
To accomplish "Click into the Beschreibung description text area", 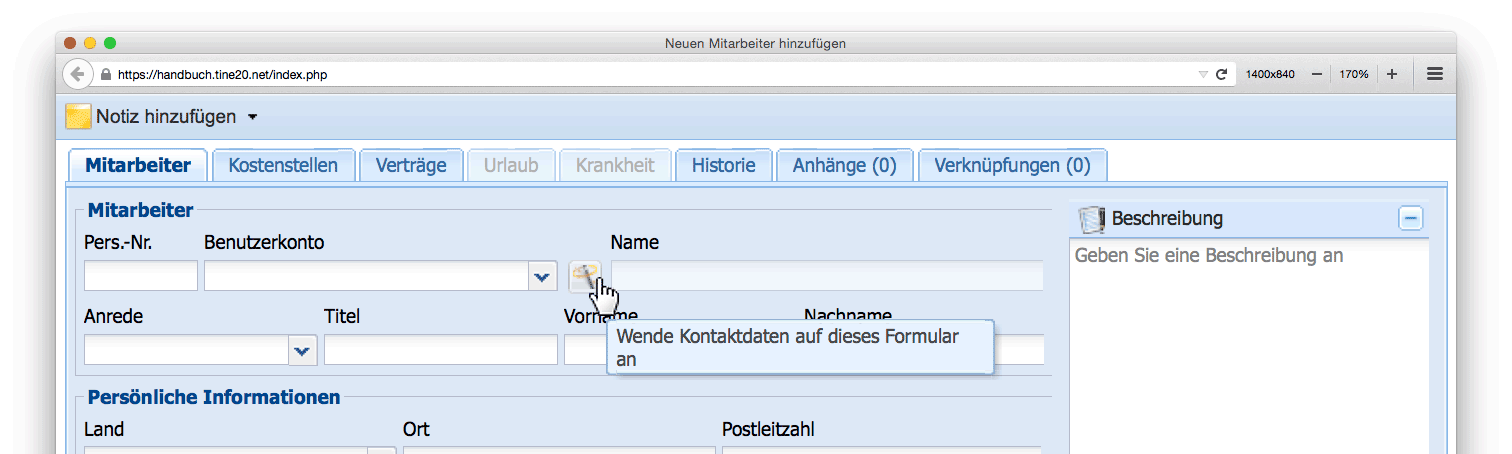I will [1249, 345].
